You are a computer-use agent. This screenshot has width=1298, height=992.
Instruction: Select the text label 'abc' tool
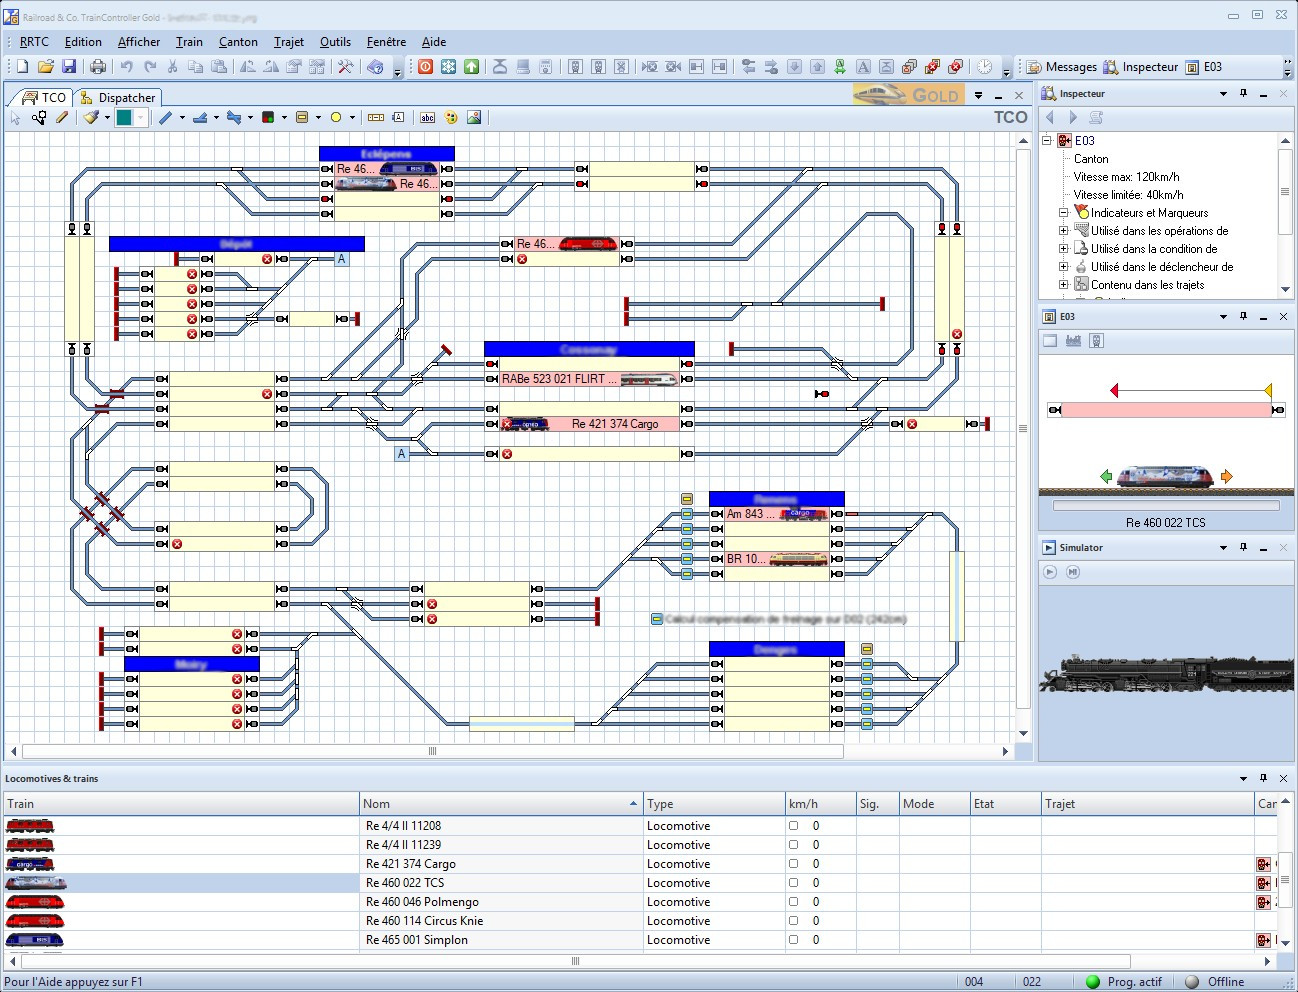(428, 118)
